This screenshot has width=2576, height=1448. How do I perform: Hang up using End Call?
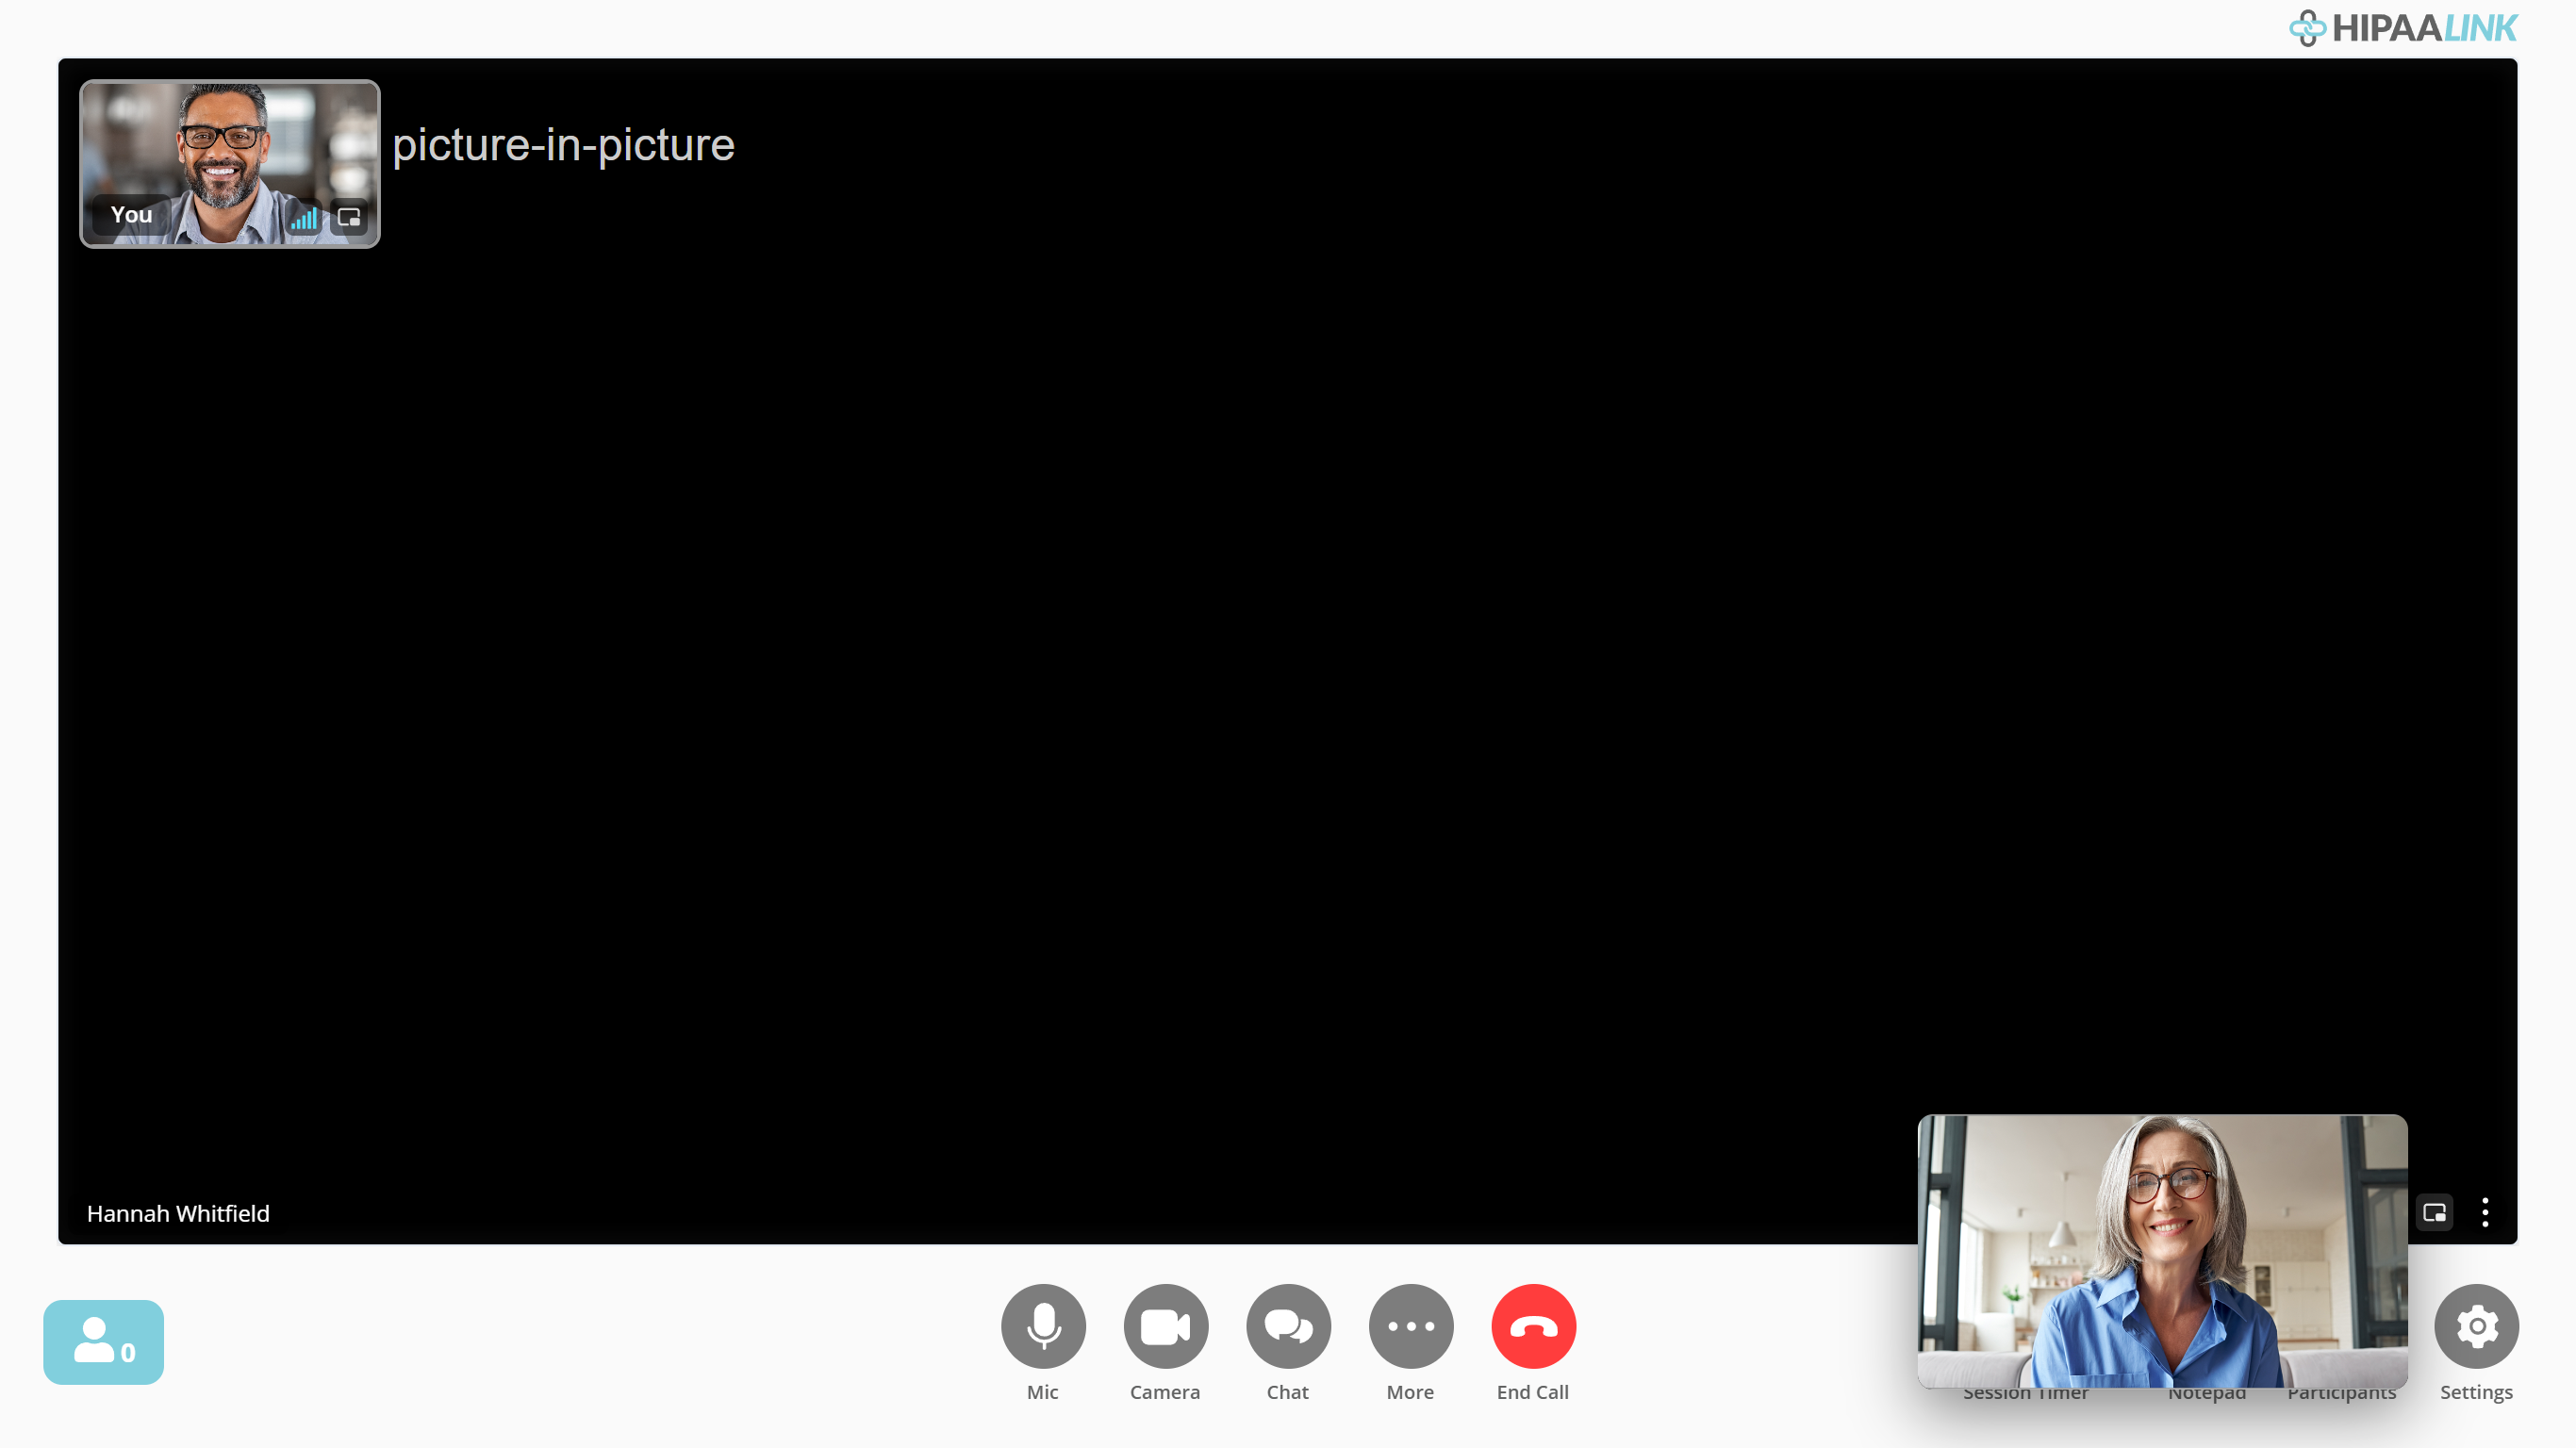click(x=1534, y=1326)
